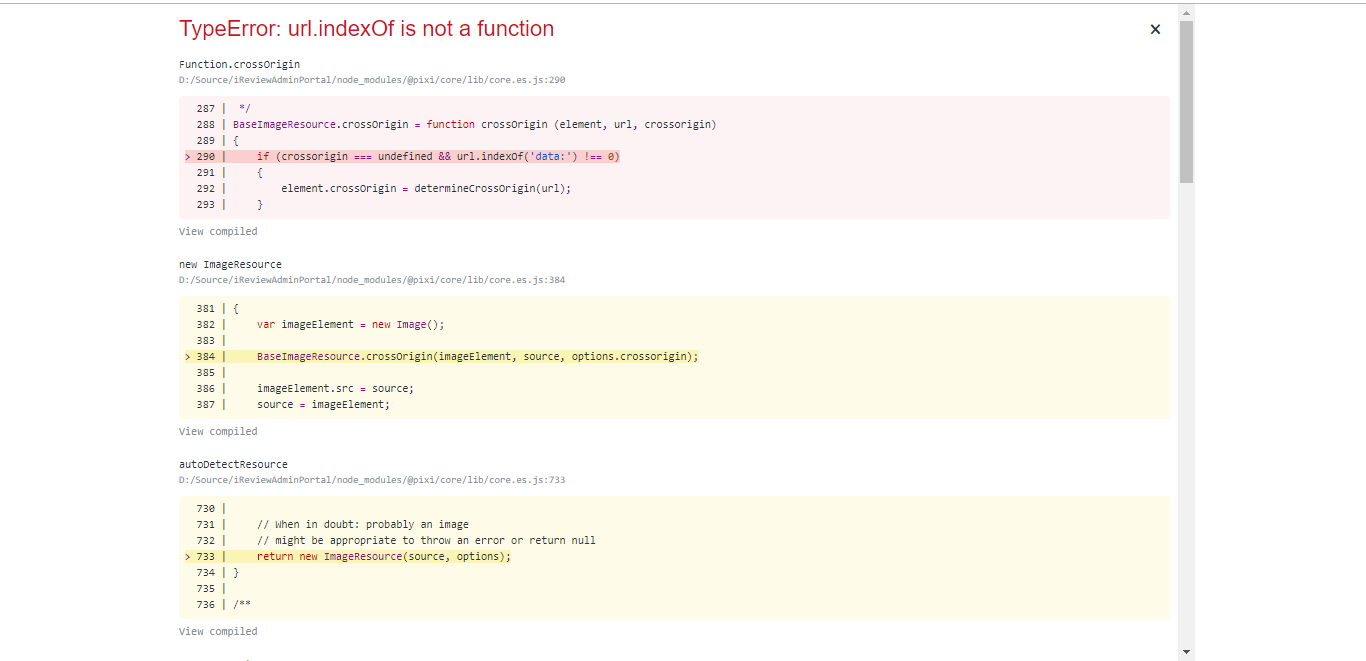
Task: Click line 386 imageElement.src assignment
Action: click(335, 389)
